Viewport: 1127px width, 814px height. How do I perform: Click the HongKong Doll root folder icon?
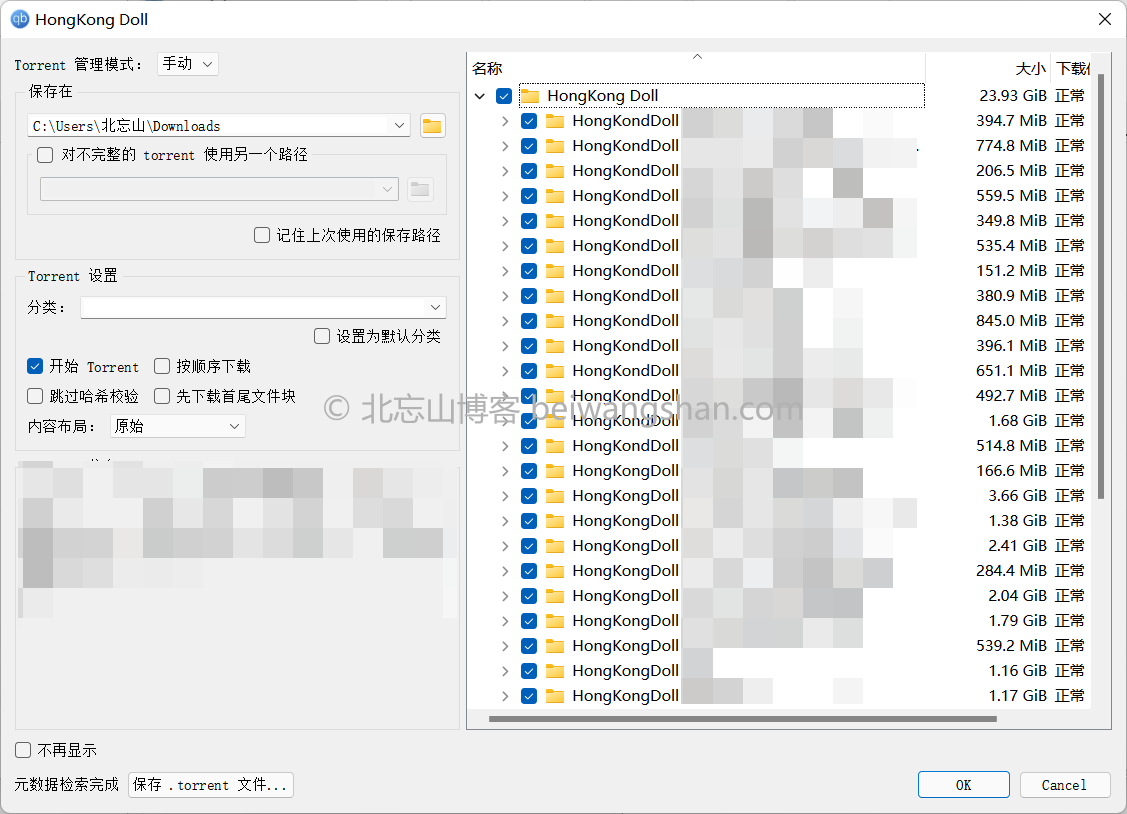point(530,96)
